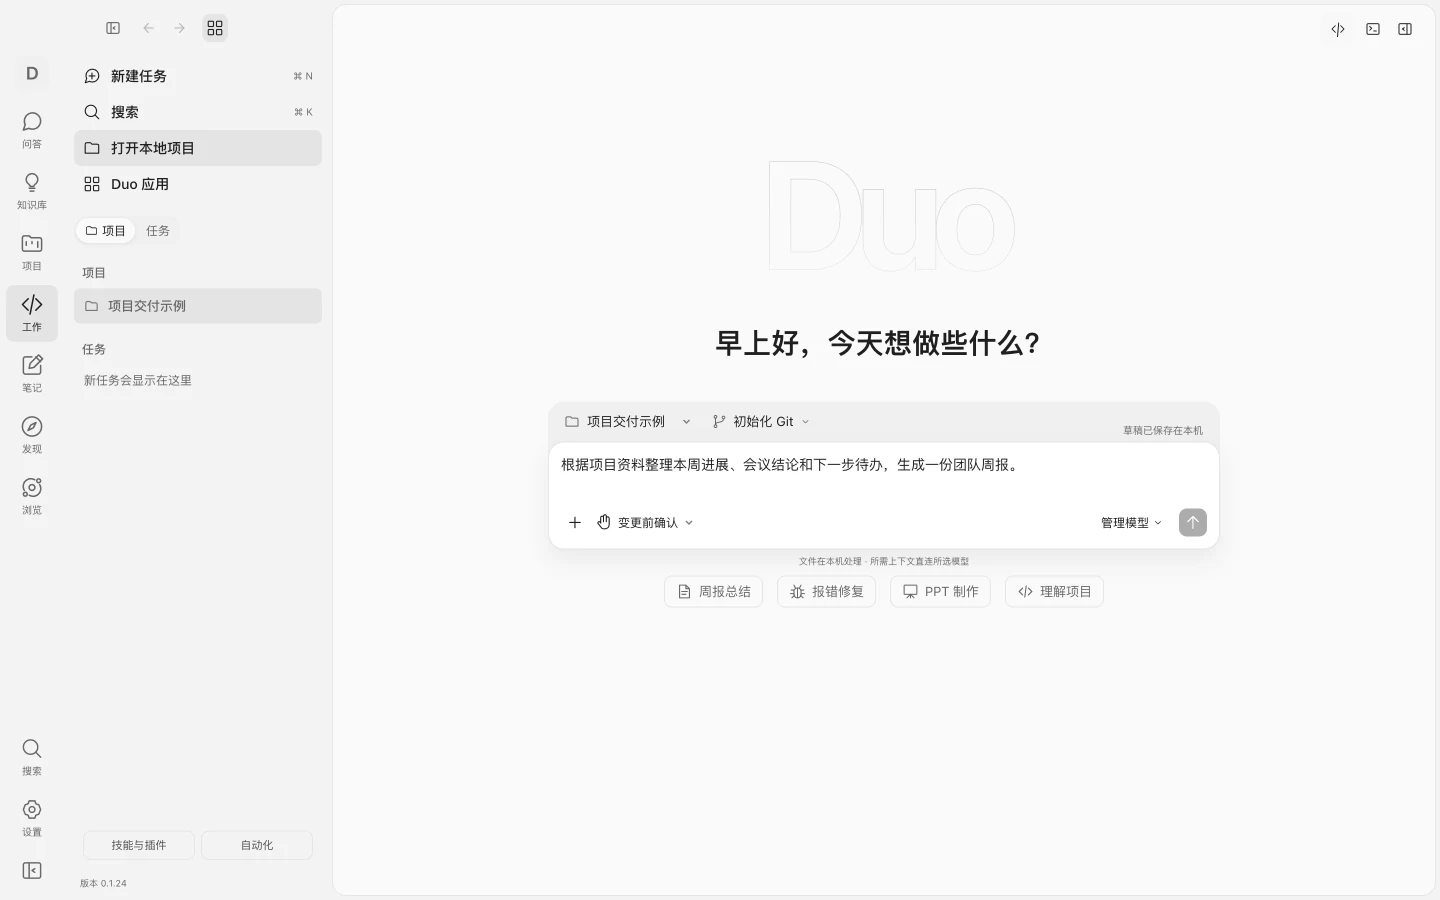The image size is (1440, 900).
Task: Open the 问答 chat section
Action: pyautogui.click(x=32, y=130)
